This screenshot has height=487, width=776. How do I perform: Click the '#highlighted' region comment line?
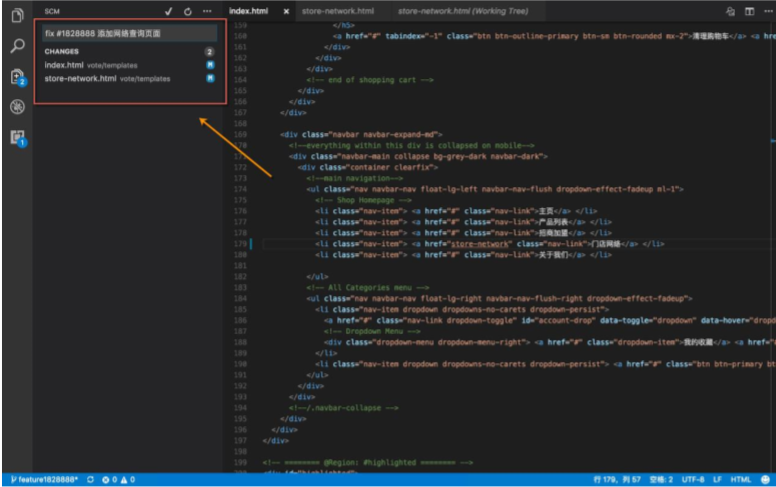coord(368,463)
